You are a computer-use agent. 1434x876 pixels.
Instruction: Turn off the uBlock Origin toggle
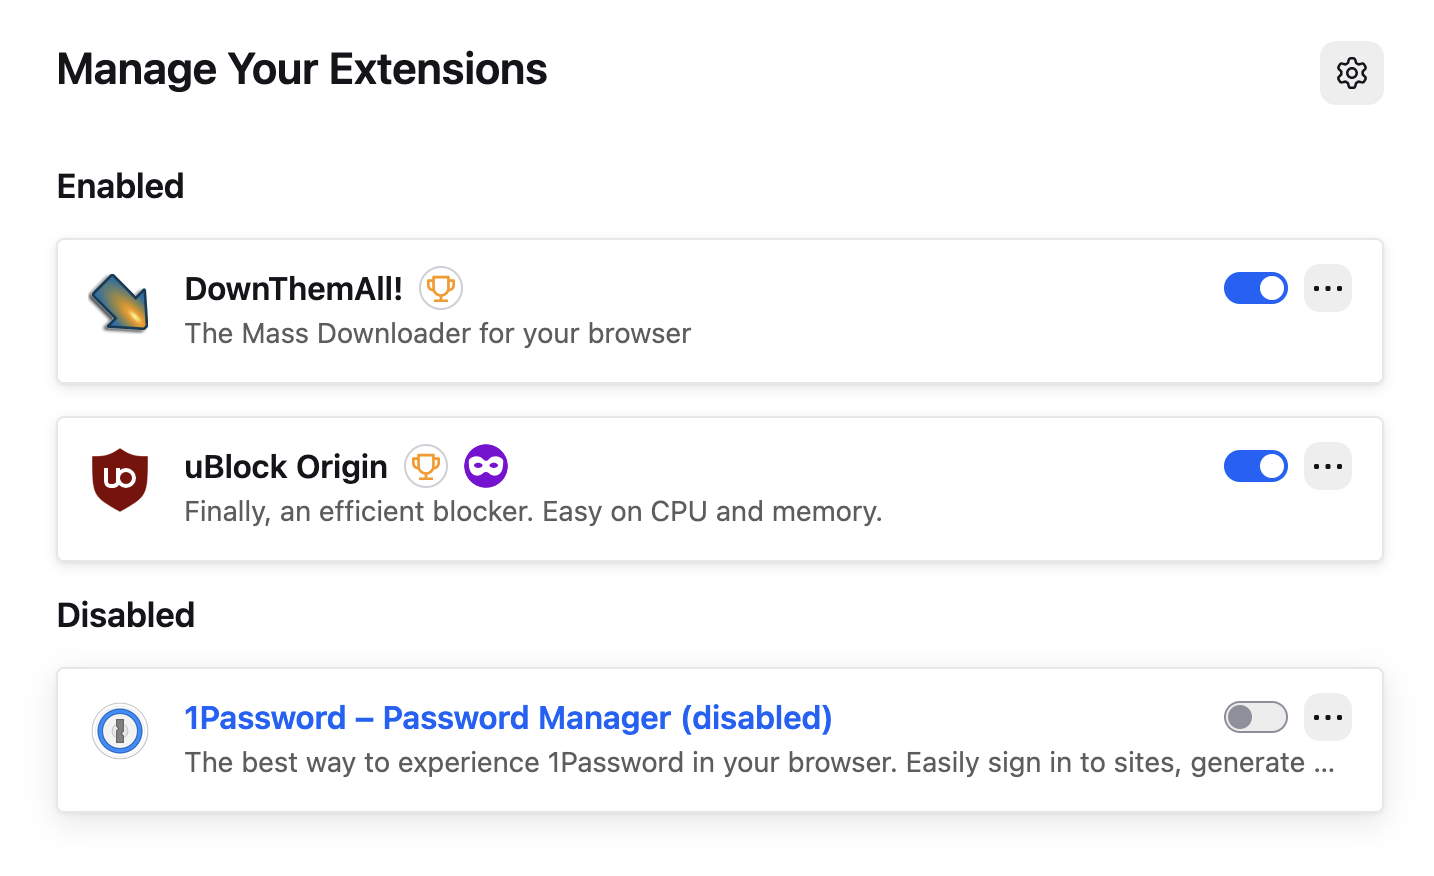[x=1255, y=466]
